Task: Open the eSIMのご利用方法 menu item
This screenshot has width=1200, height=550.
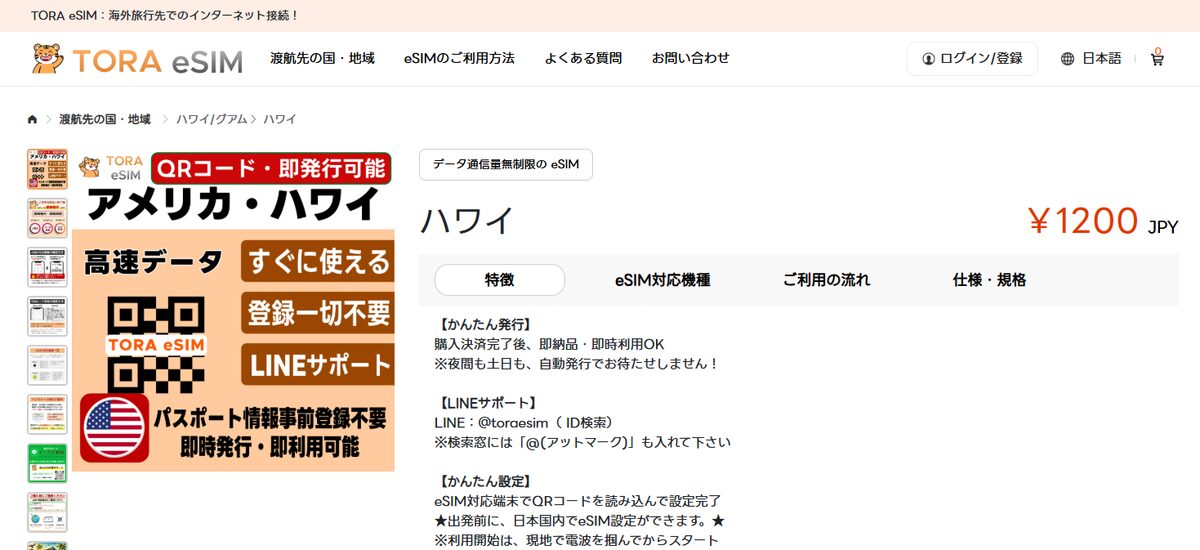Action: (459, 58)
